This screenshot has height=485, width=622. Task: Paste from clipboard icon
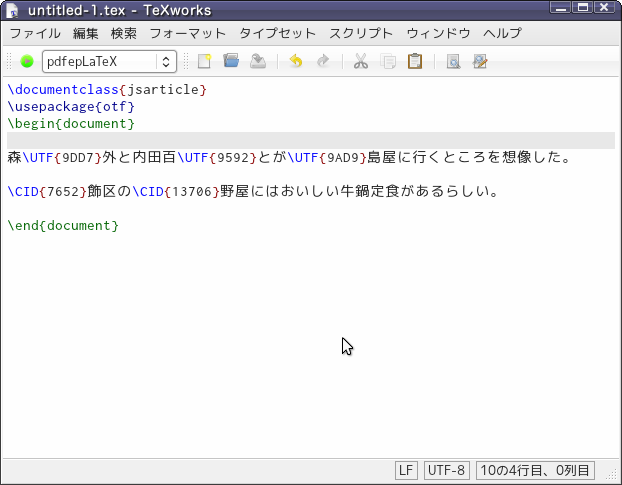pos(415,61)
